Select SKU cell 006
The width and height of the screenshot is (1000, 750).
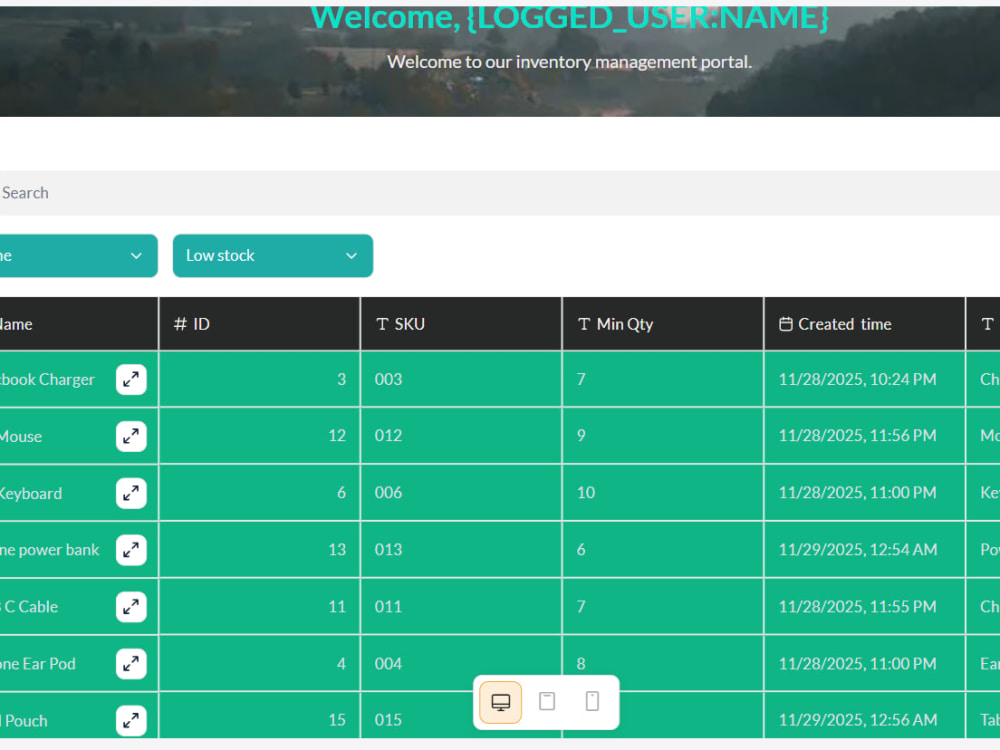pos(461,492)
